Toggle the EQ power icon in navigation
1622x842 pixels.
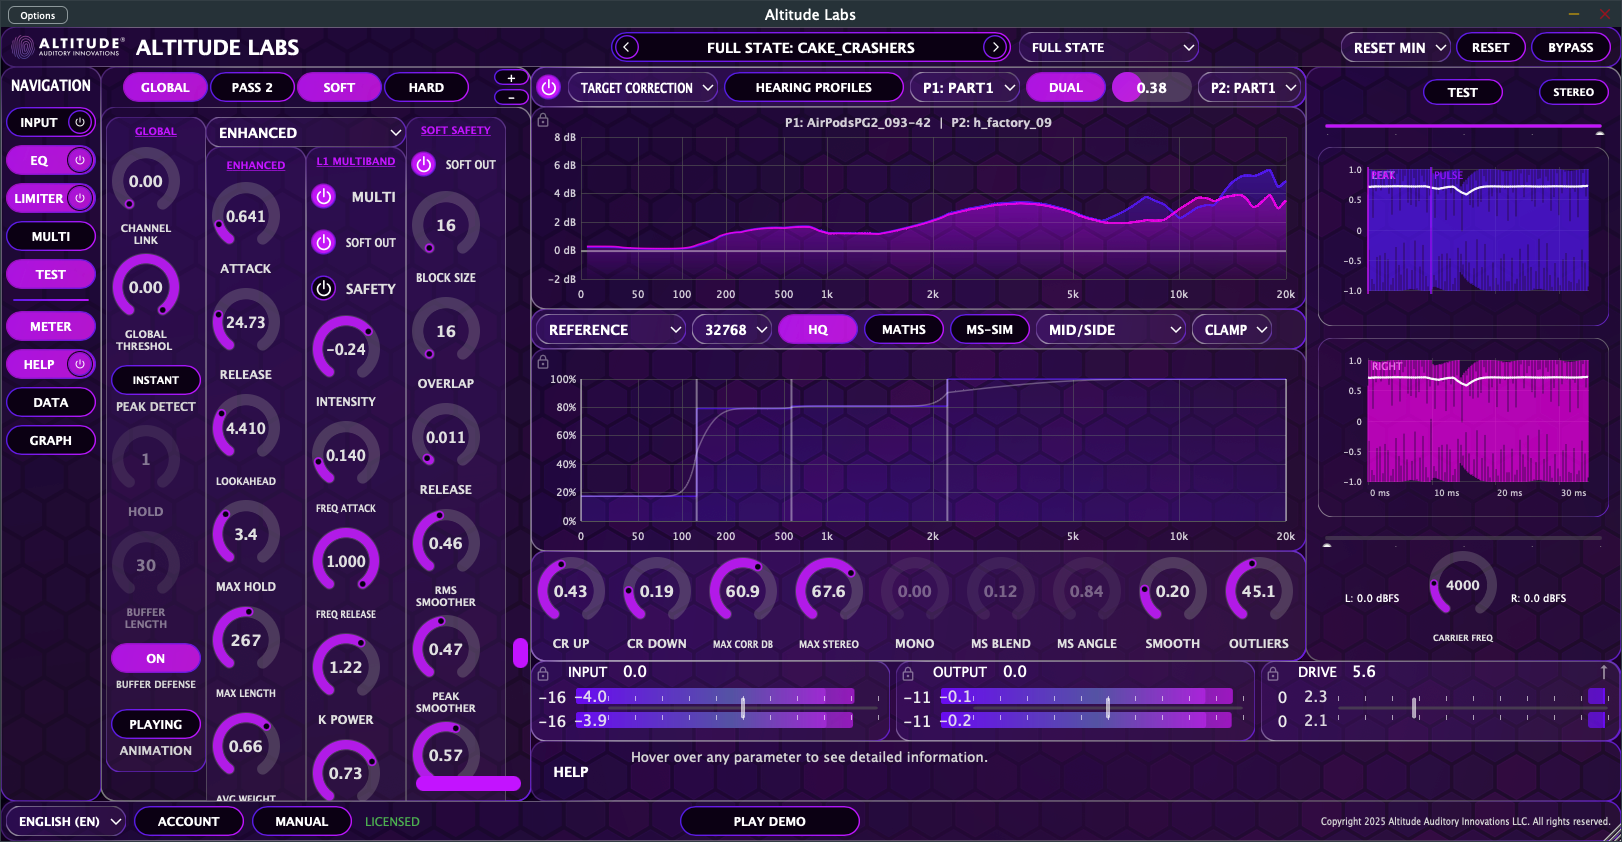[x=80, y=160]
